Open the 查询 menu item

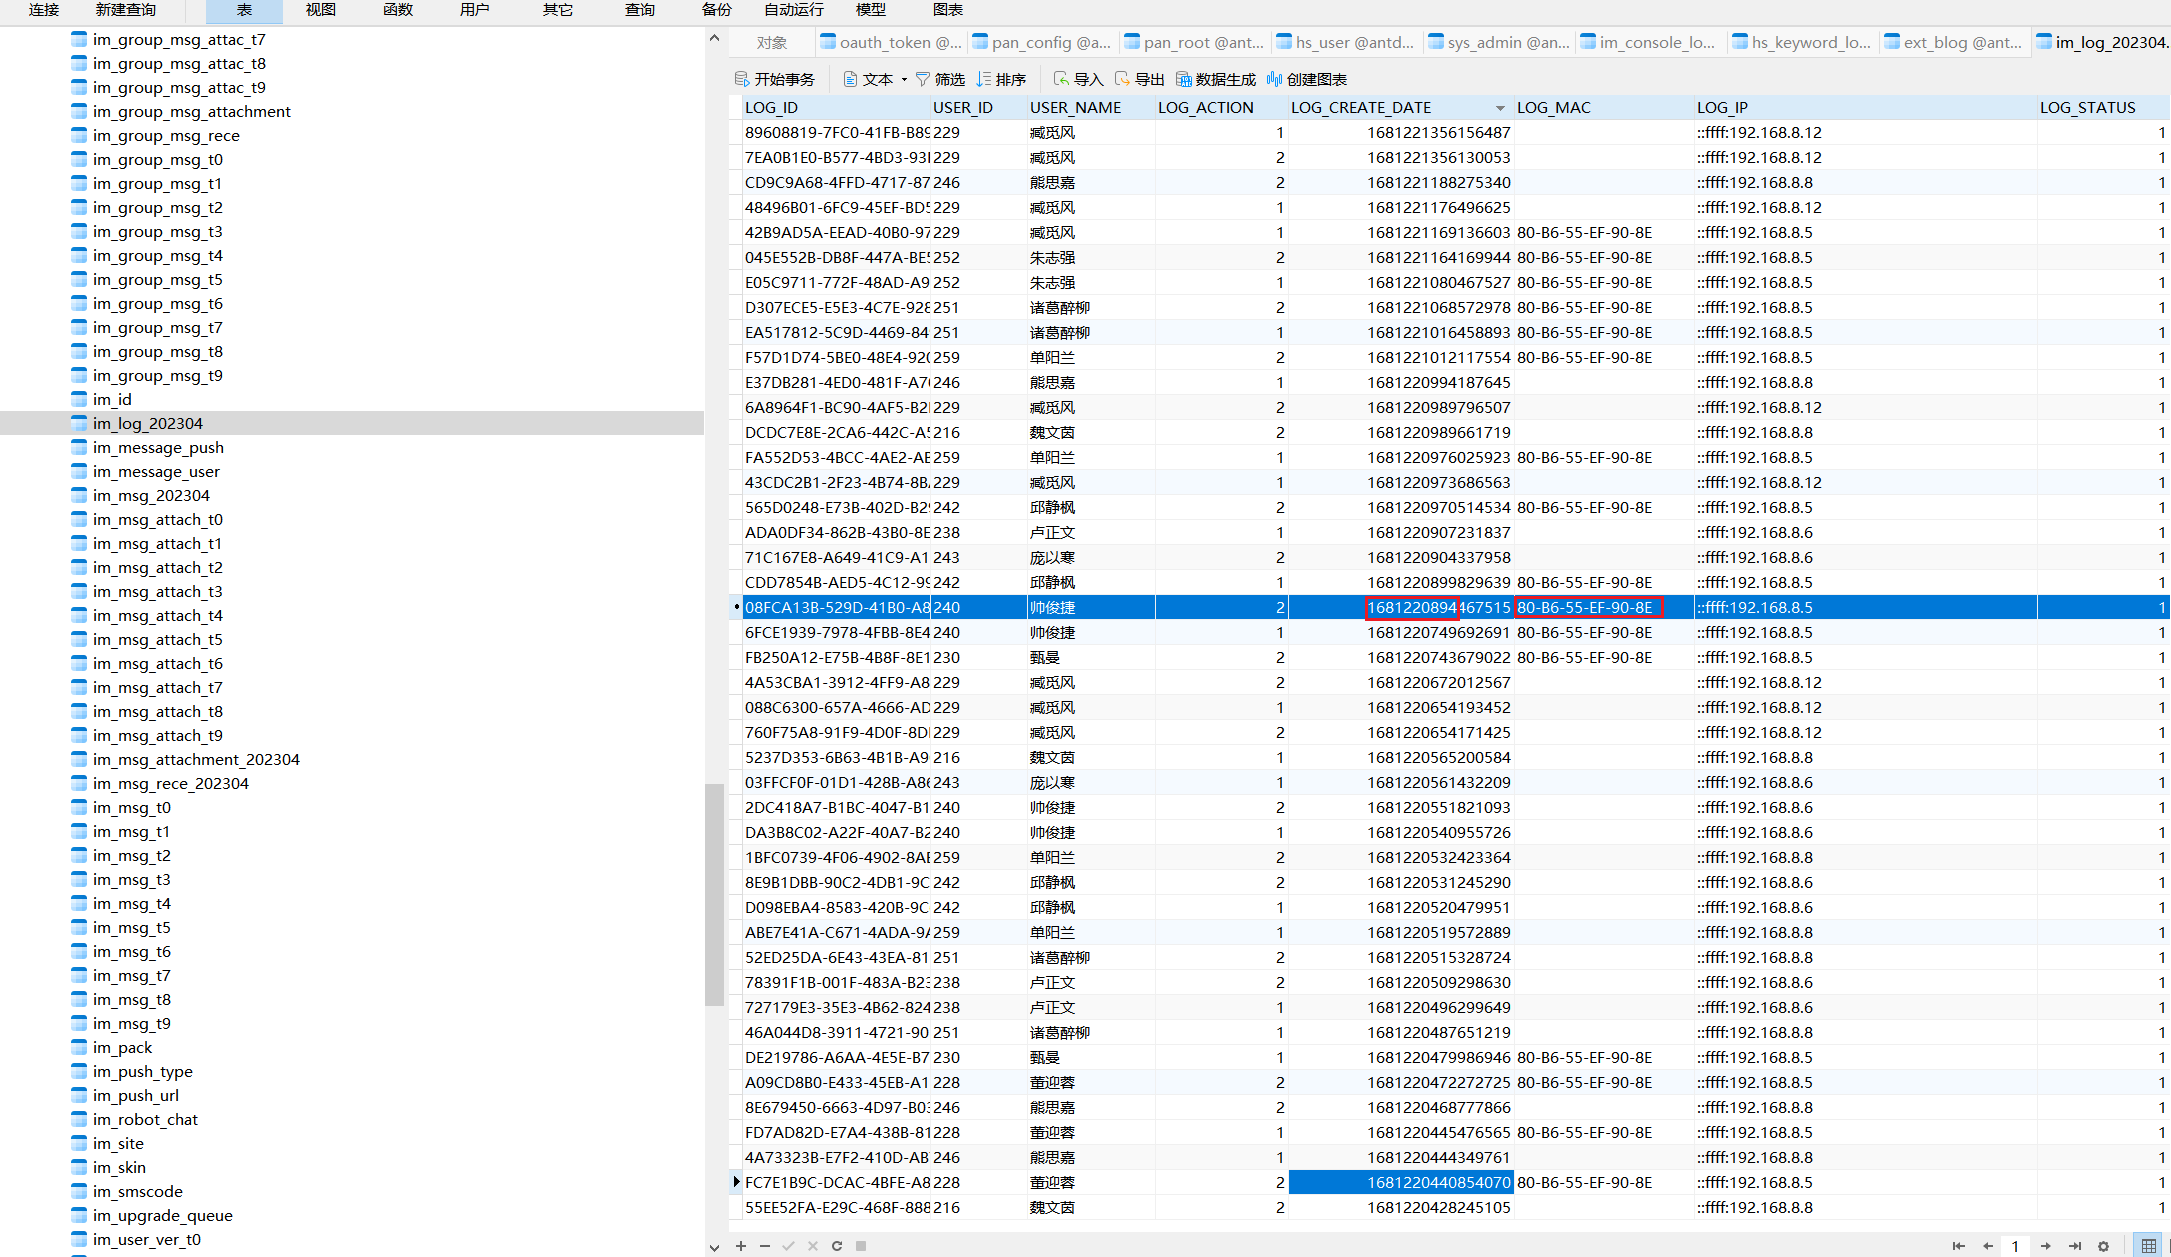(x=640, y=10)
